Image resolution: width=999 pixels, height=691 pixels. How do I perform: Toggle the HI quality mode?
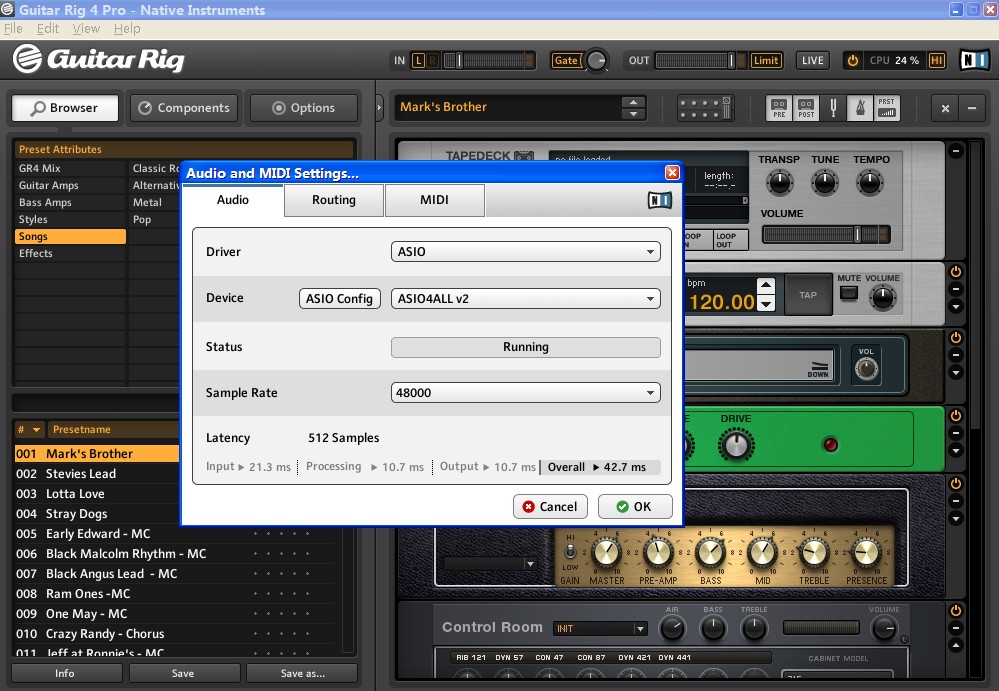tap(936, 61)
